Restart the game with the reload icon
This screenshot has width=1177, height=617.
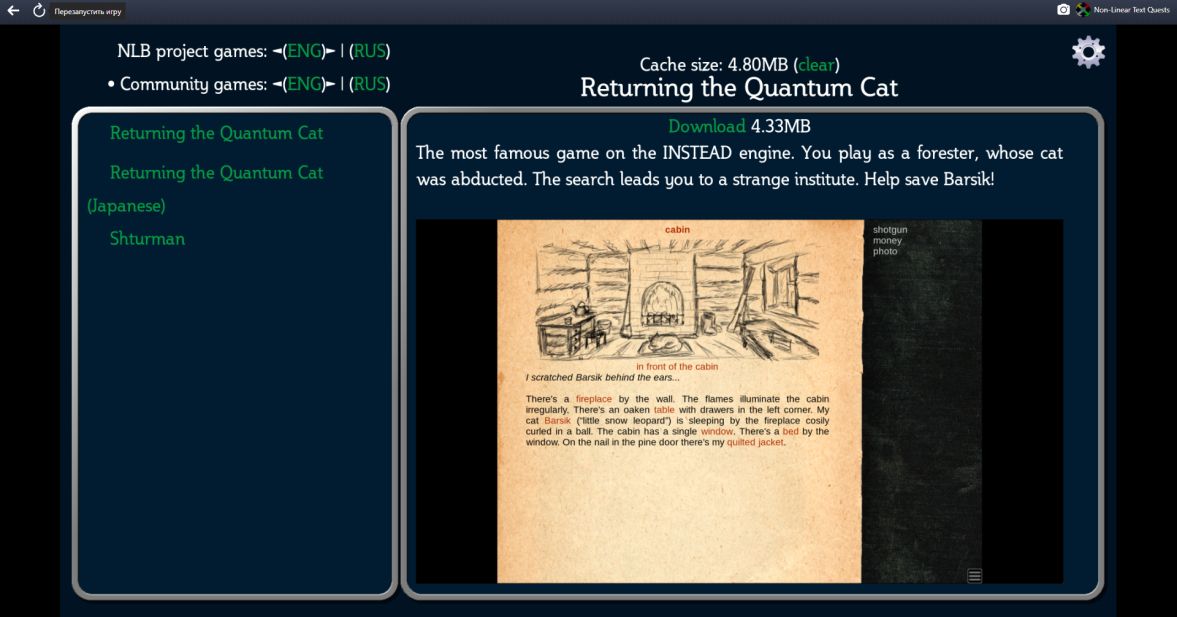coord(39,11)
